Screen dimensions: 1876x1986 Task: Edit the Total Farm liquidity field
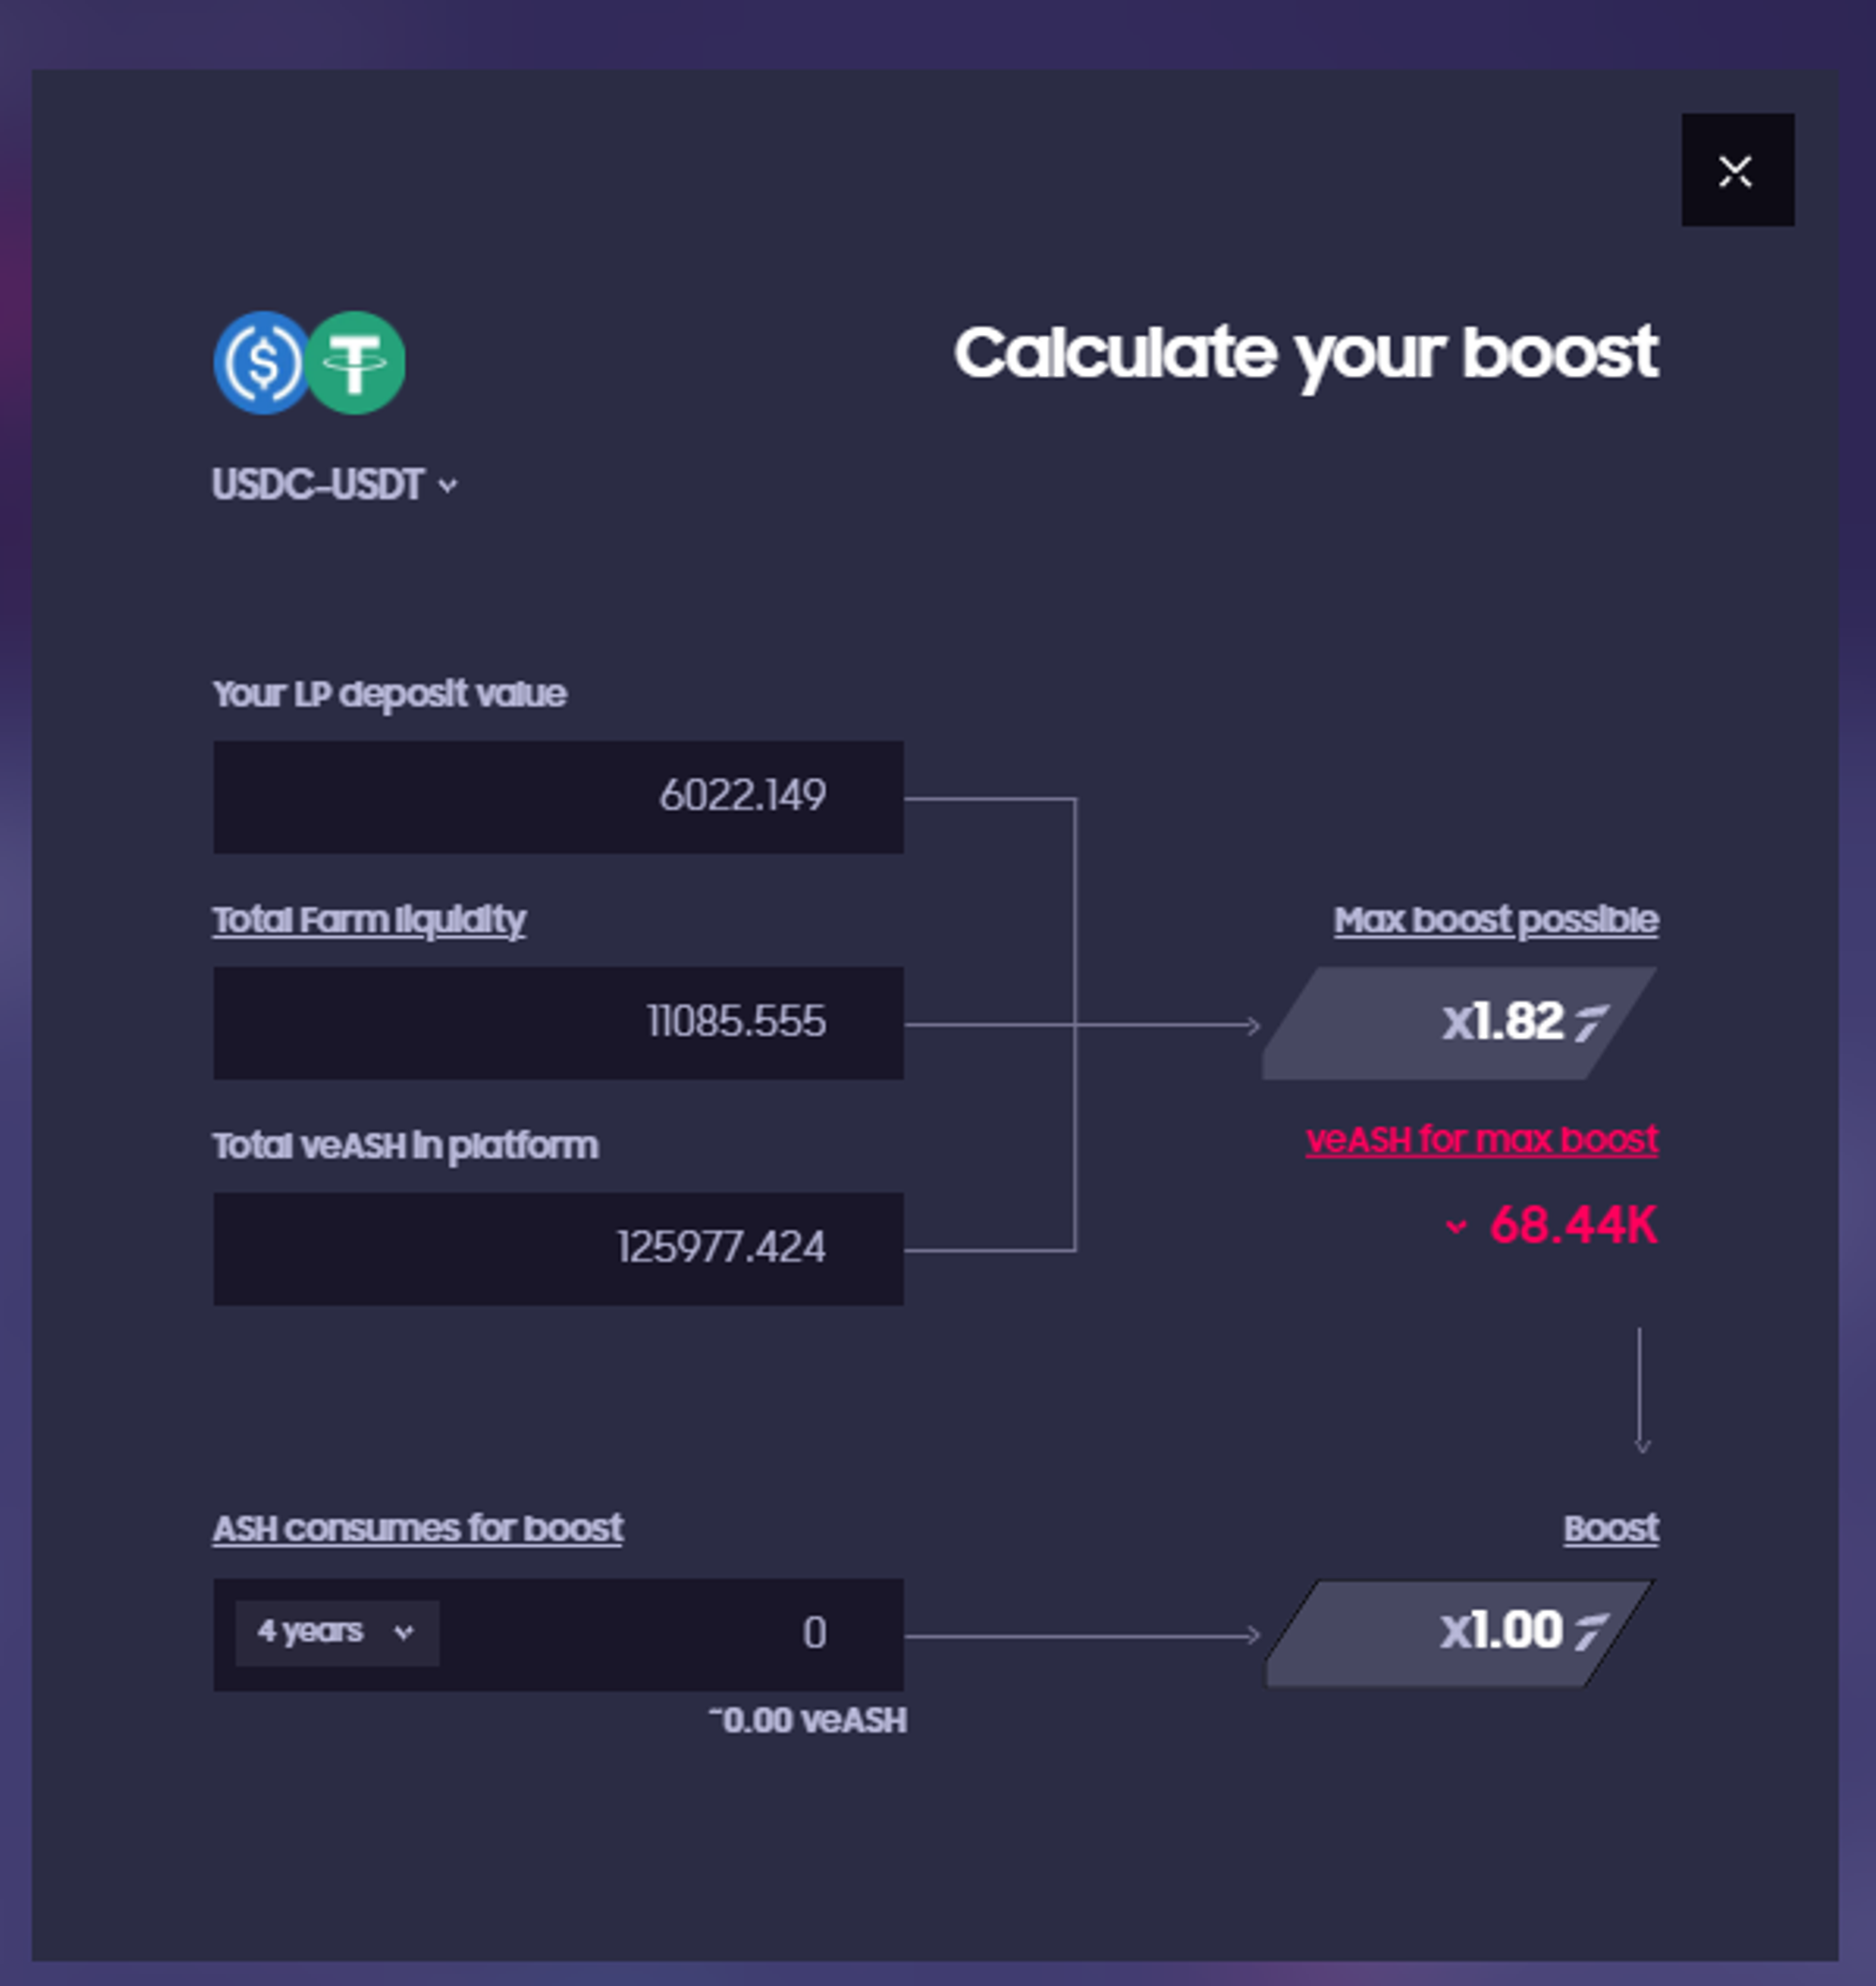pos(558,1022)
